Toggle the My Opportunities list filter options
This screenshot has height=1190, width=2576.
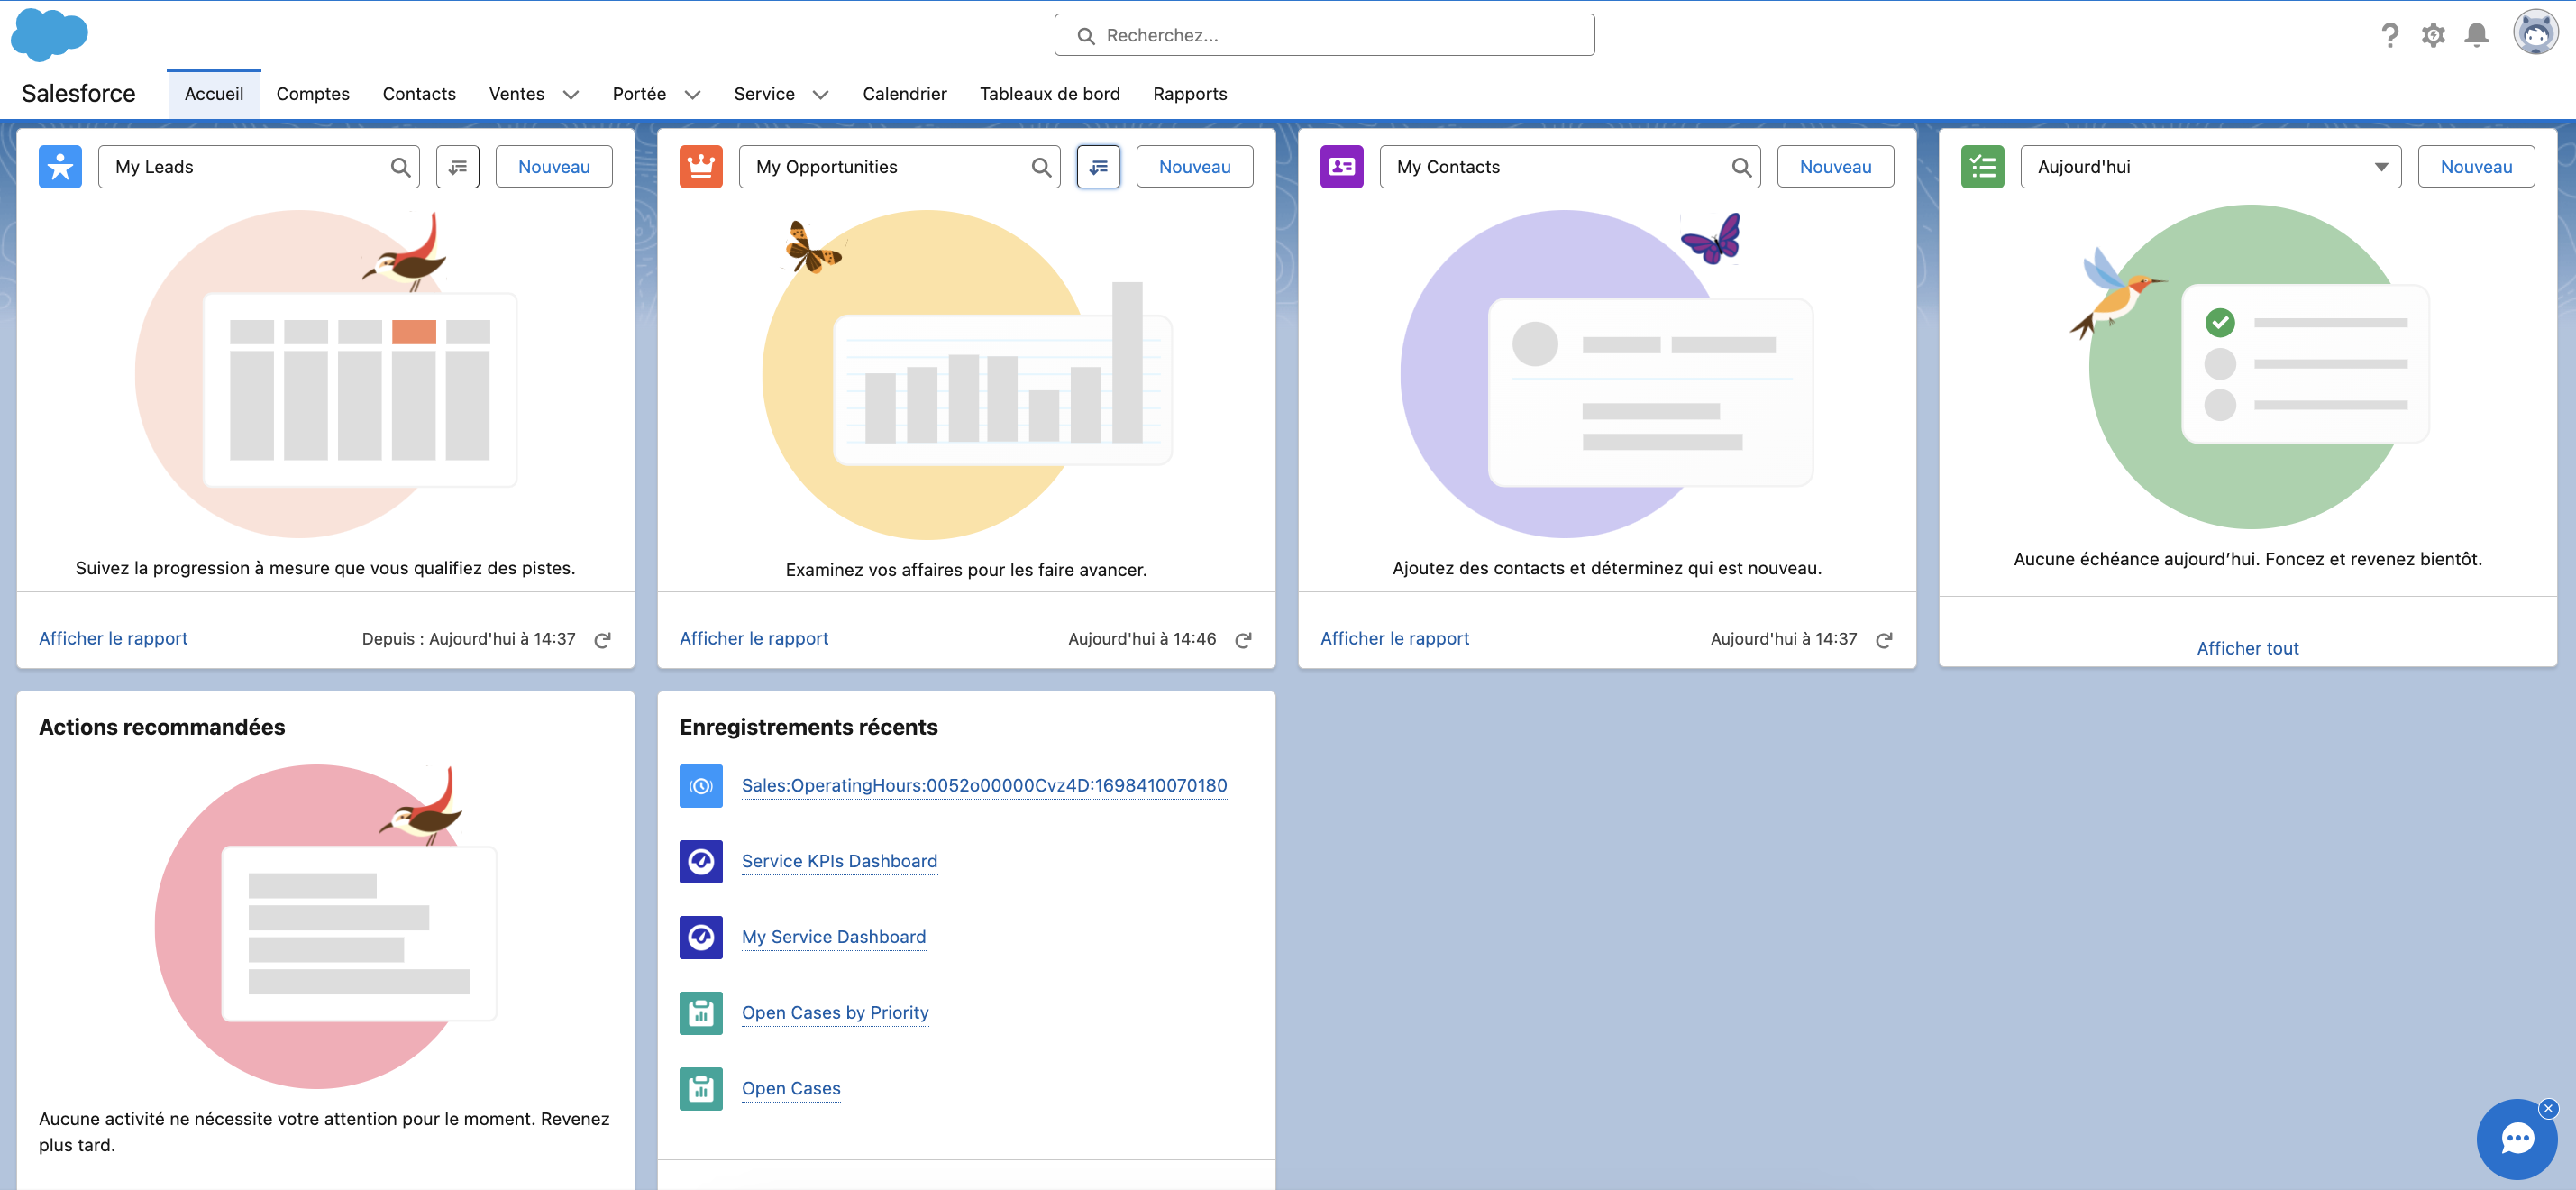[x=1099, y=166]
